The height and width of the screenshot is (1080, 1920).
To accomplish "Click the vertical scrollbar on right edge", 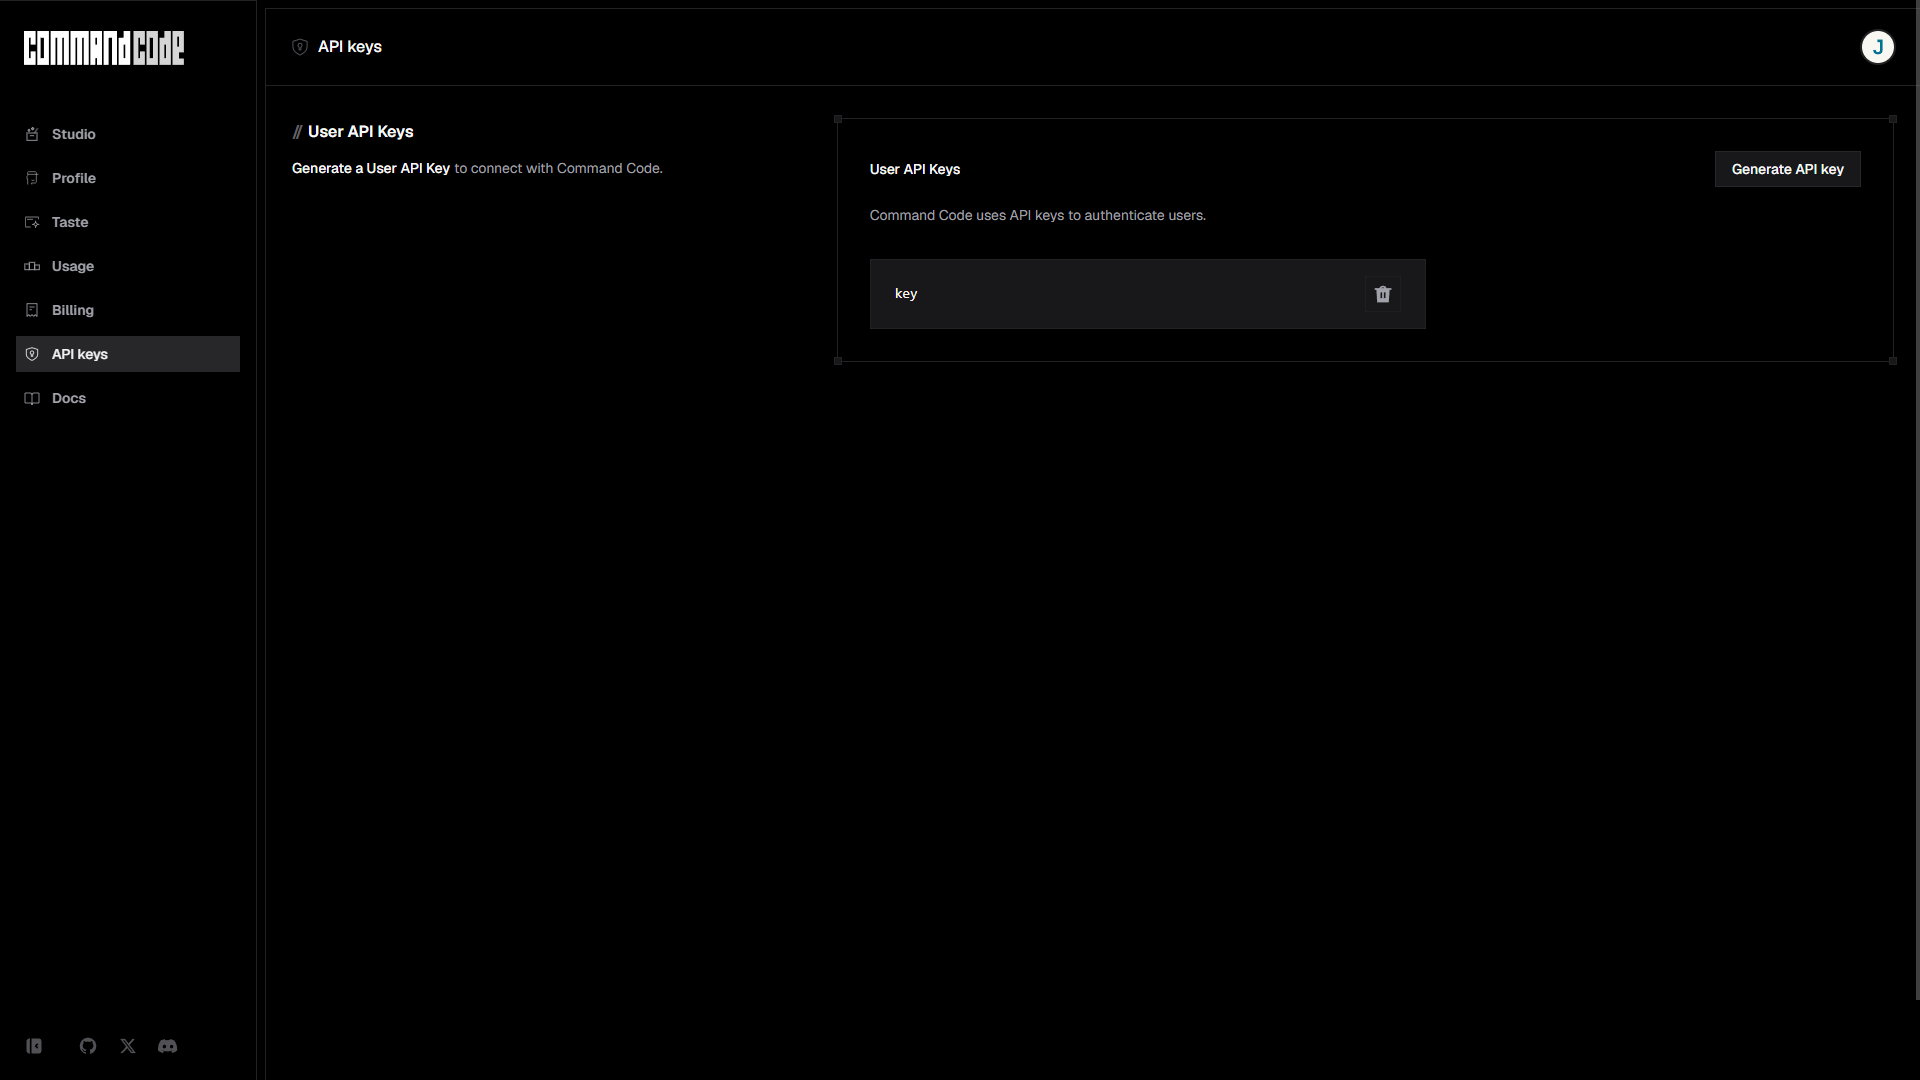I will tap(1917, 500).
